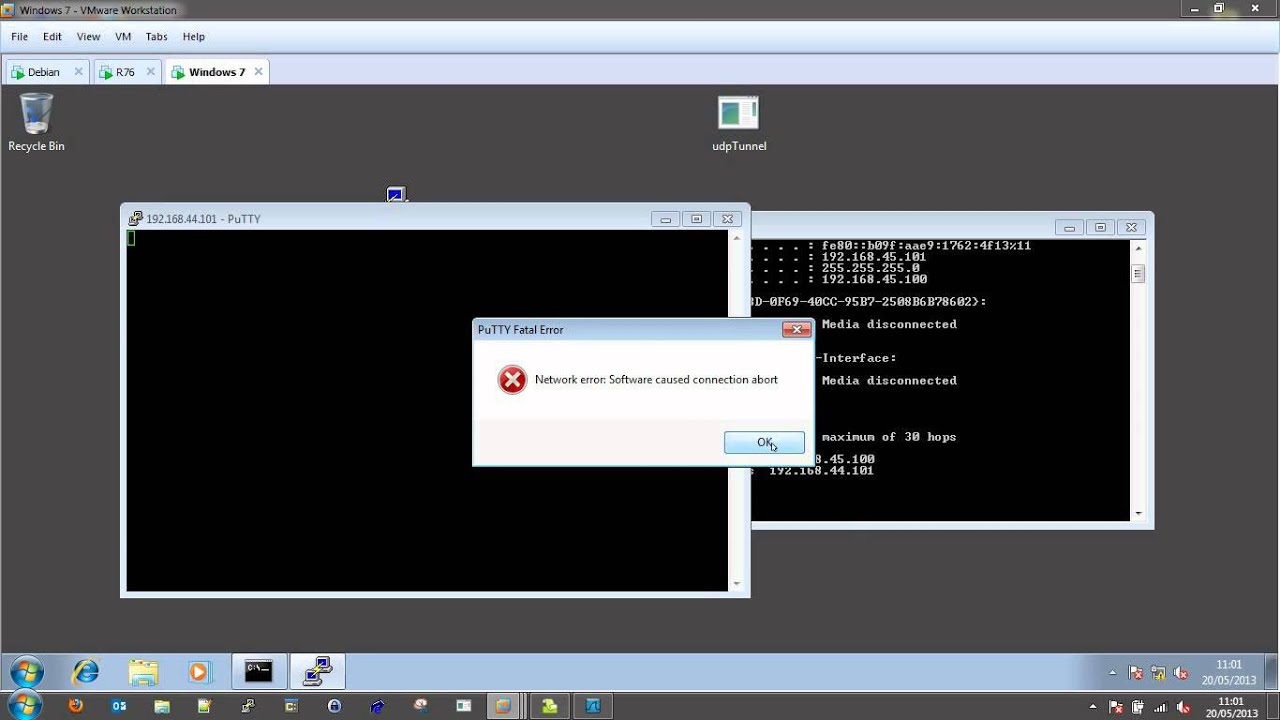Select the Windows 7 VM tab

click(x=217, y=72)
